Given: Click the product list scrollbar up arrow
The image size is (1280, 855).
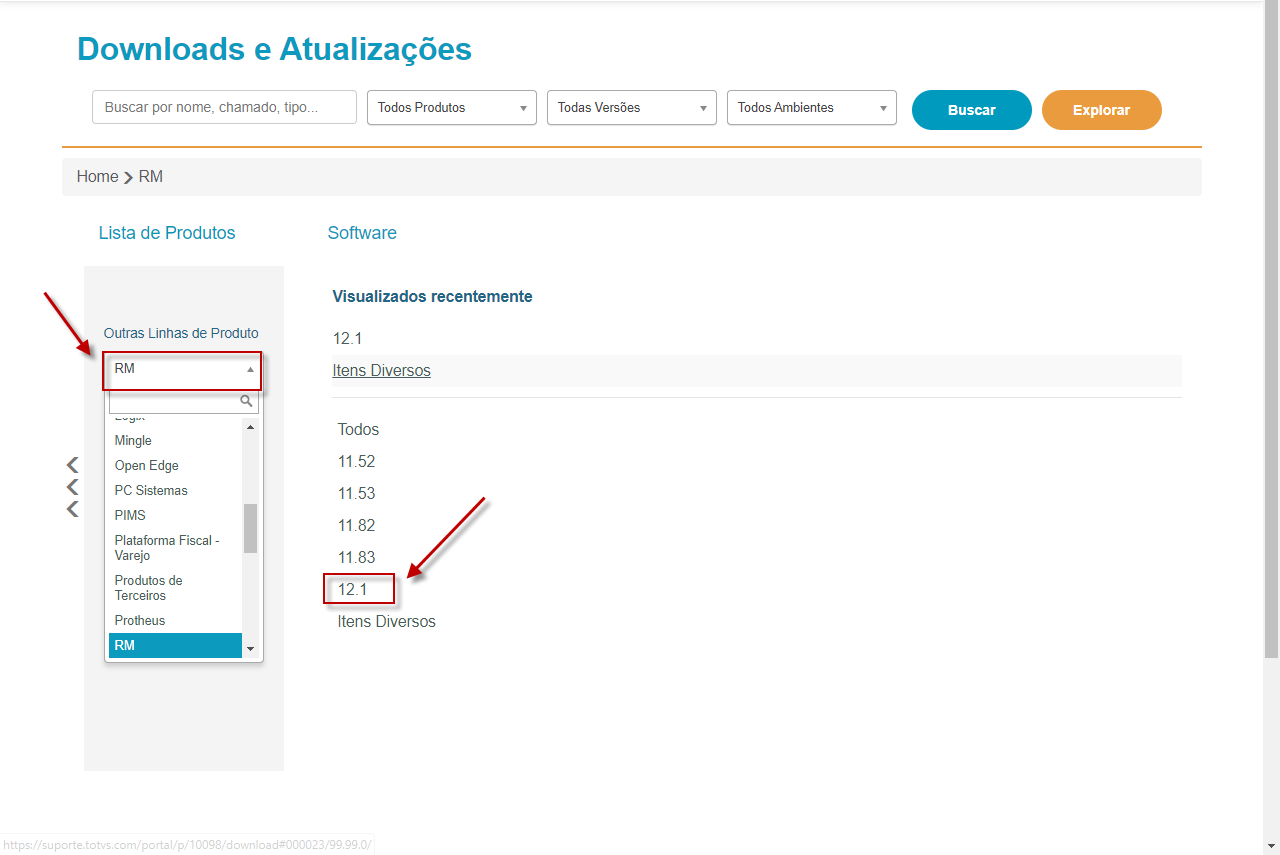Looking at the screenshot, I should pos(250,428).
